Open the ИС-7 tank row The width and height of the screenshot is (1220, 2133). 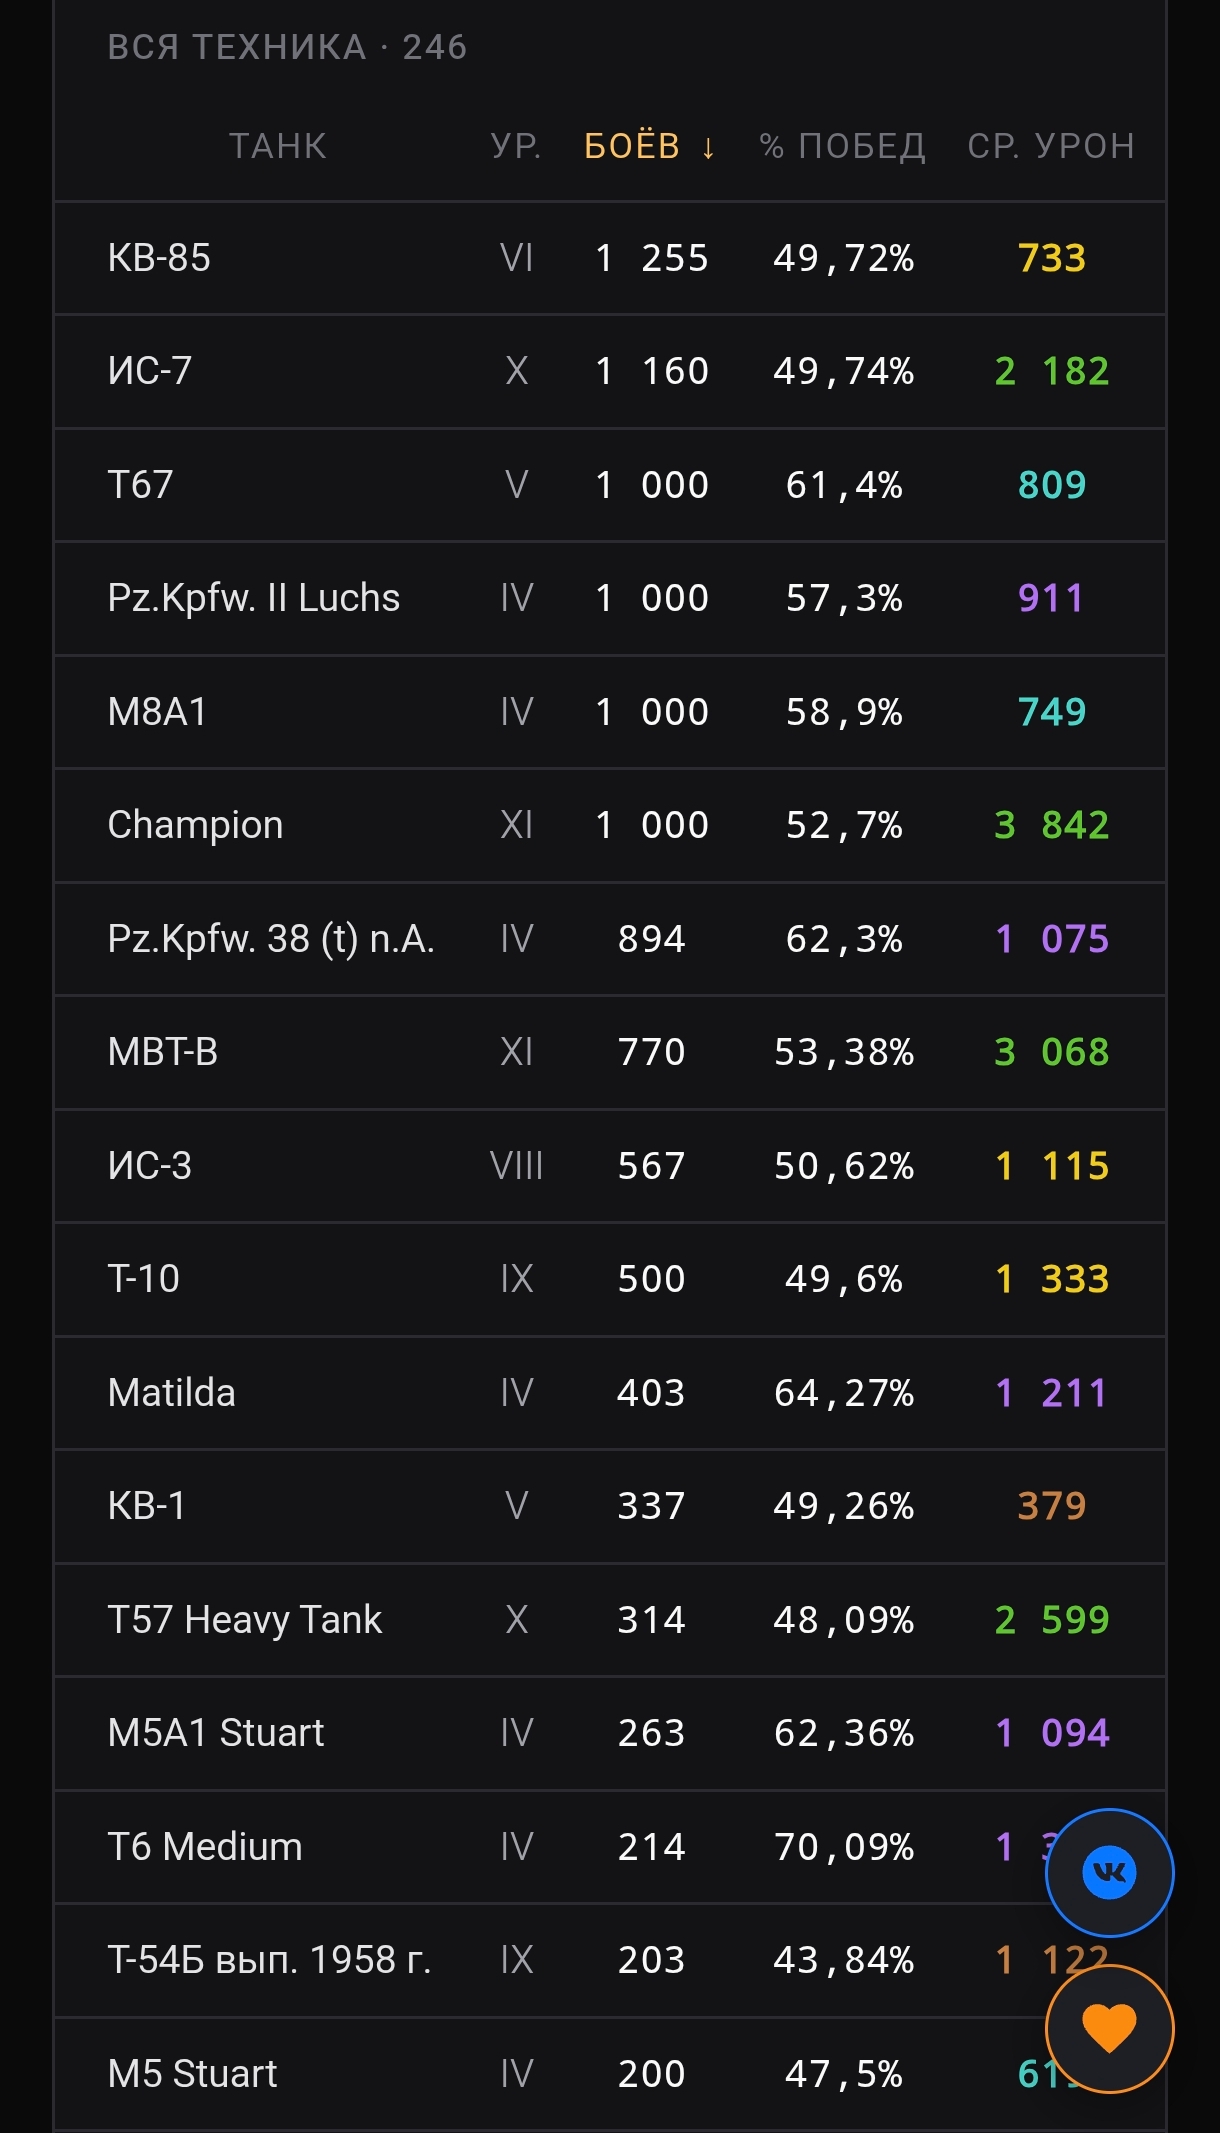point(610,371)
